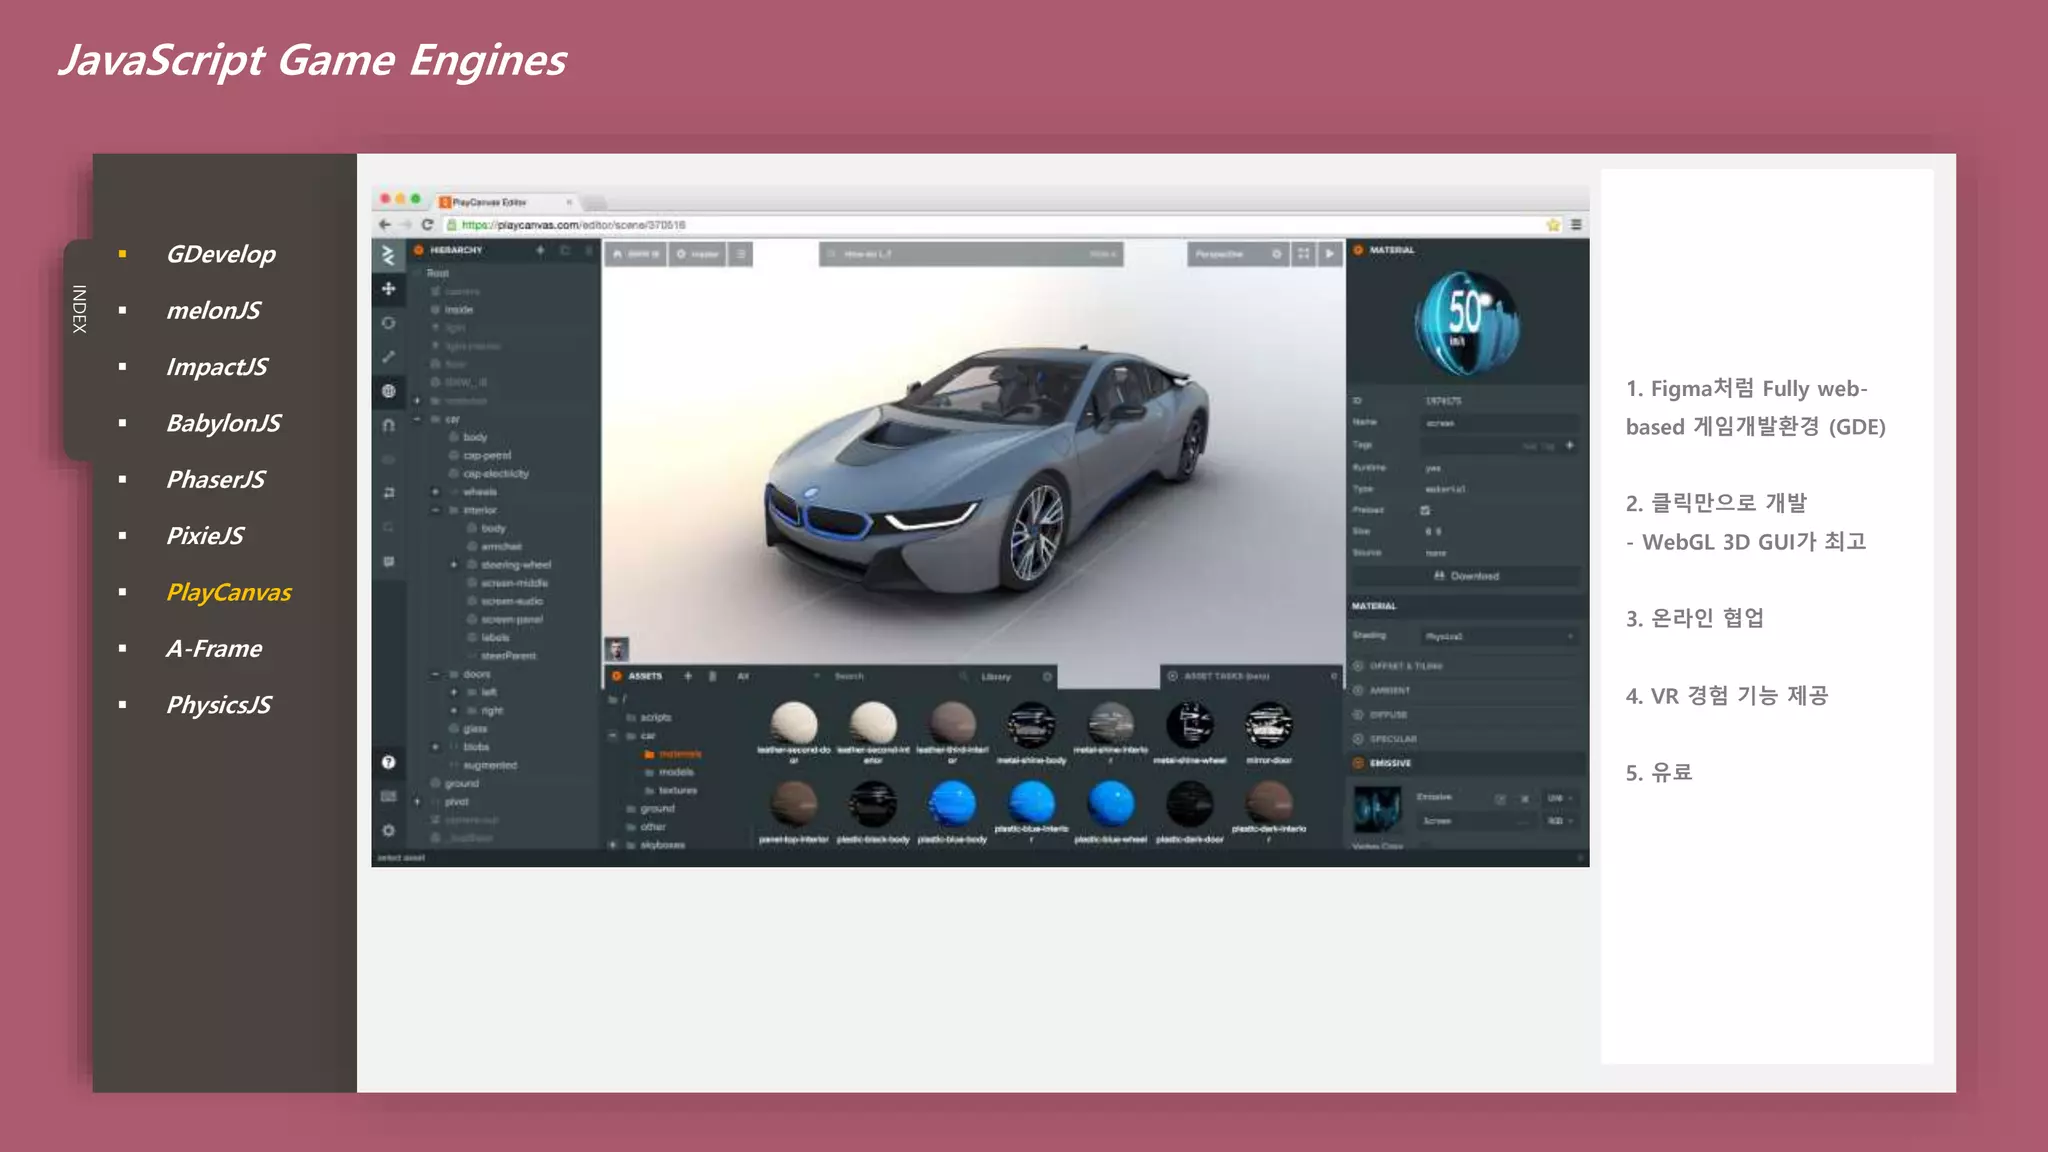
Task: Select the Scale resize gizmo tool
Action: (388, 357)
